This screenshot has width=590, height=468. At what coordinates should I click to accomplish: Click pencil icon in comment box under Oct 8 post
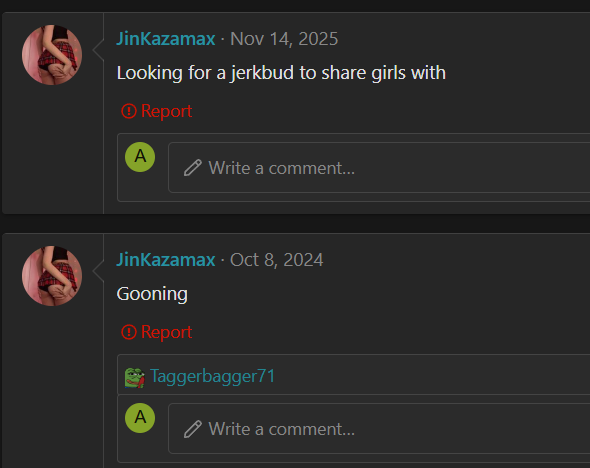click(x=193, y=429)
